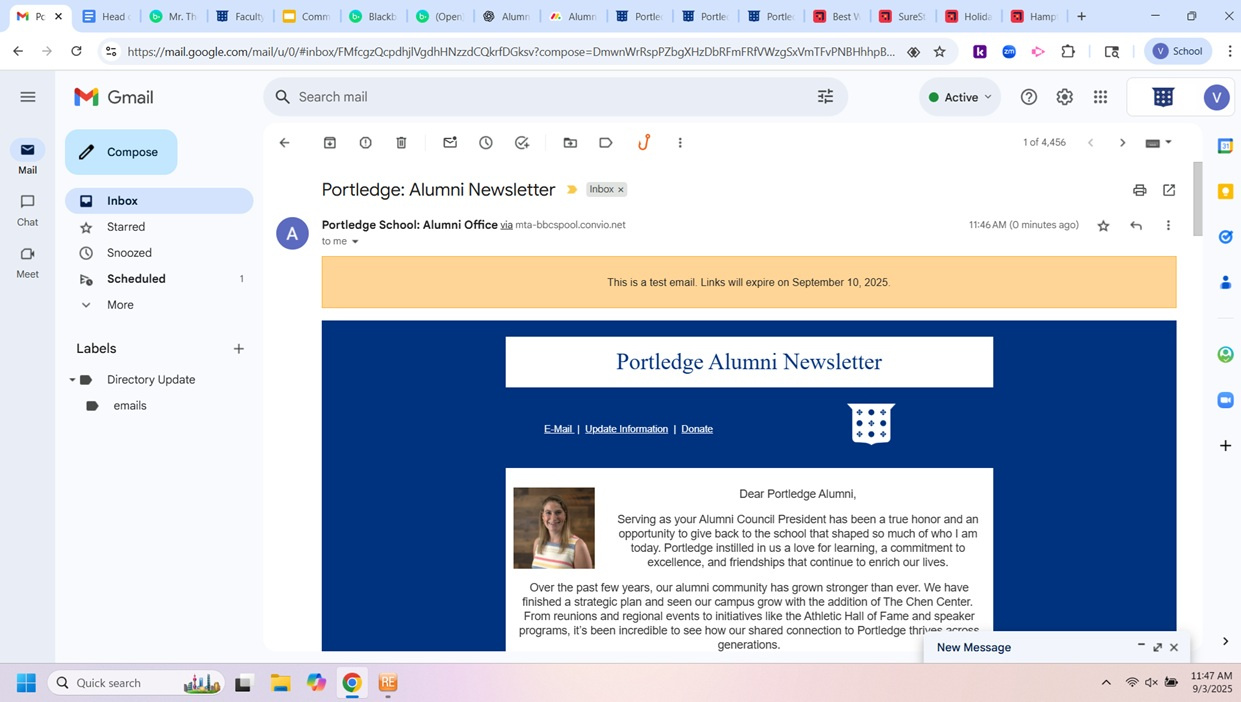Open the Chrome extensions puzzle icon
1241x702 pixels.
[1069, 52]
